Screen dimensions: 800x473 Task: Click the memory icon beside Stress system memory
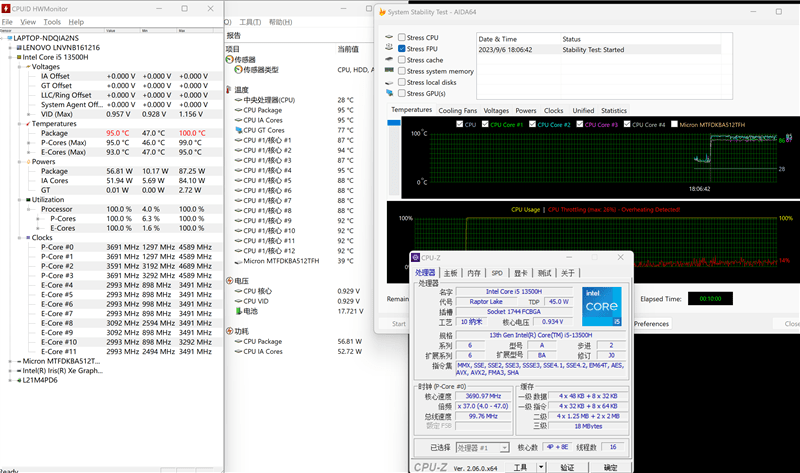point(389,70)
